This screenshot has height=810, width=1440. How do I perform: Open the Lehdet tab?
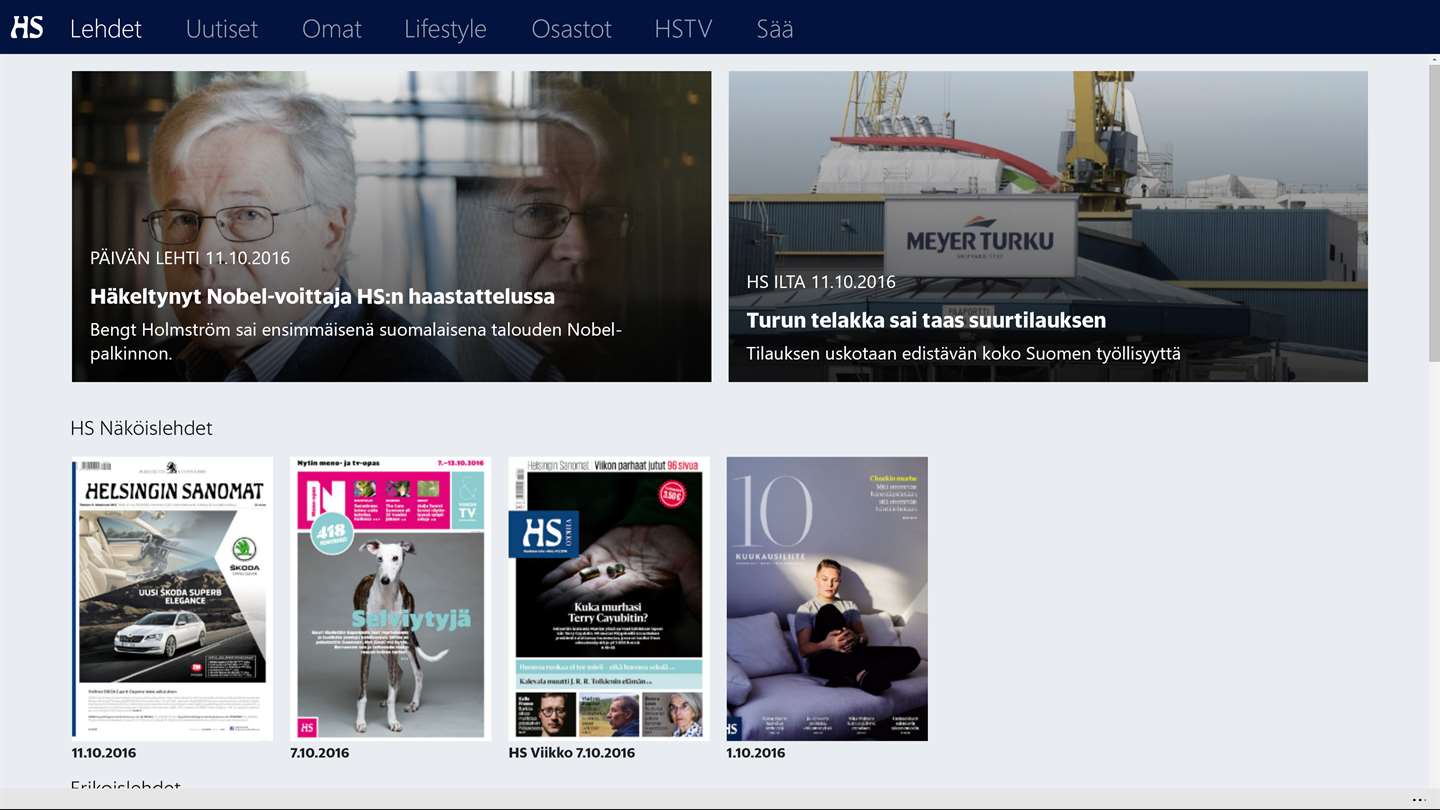pyautogui.click(x=106, y=29)
